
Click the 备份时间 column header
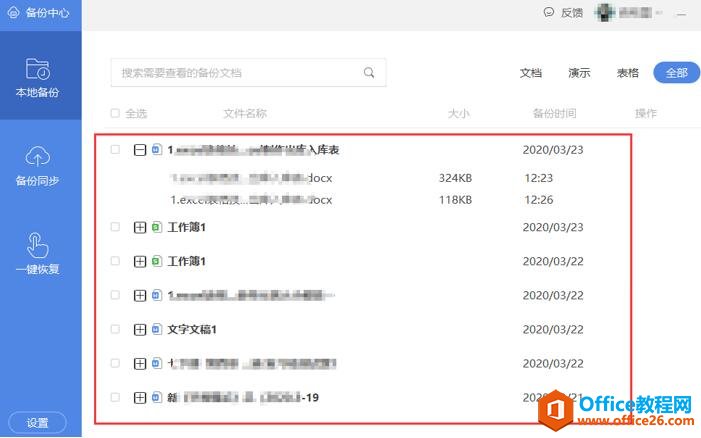coord(554,114)
